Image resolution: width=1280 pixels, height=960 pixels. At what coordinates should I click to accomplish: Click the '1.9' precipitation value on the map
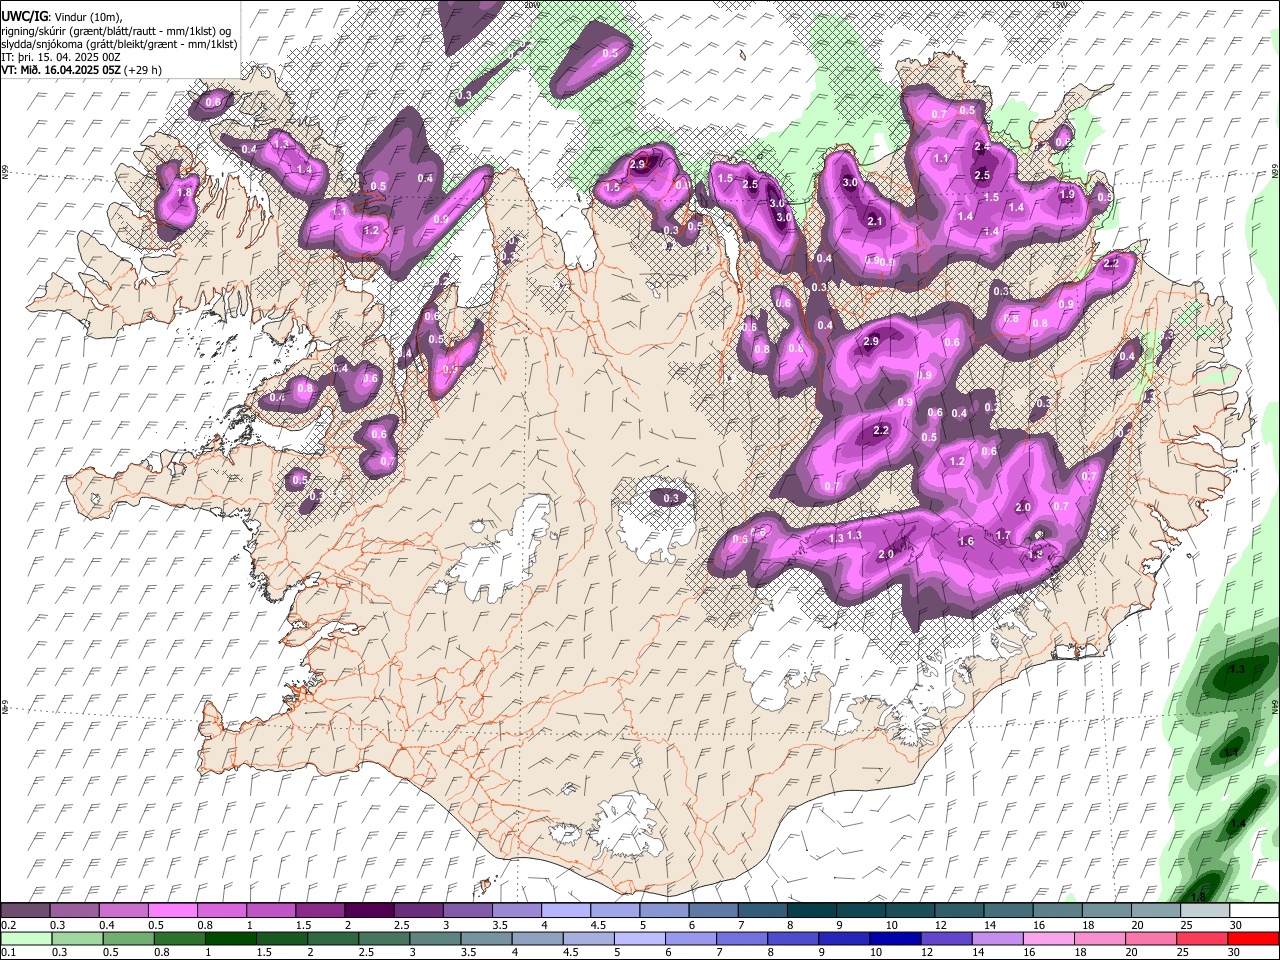1067,195
